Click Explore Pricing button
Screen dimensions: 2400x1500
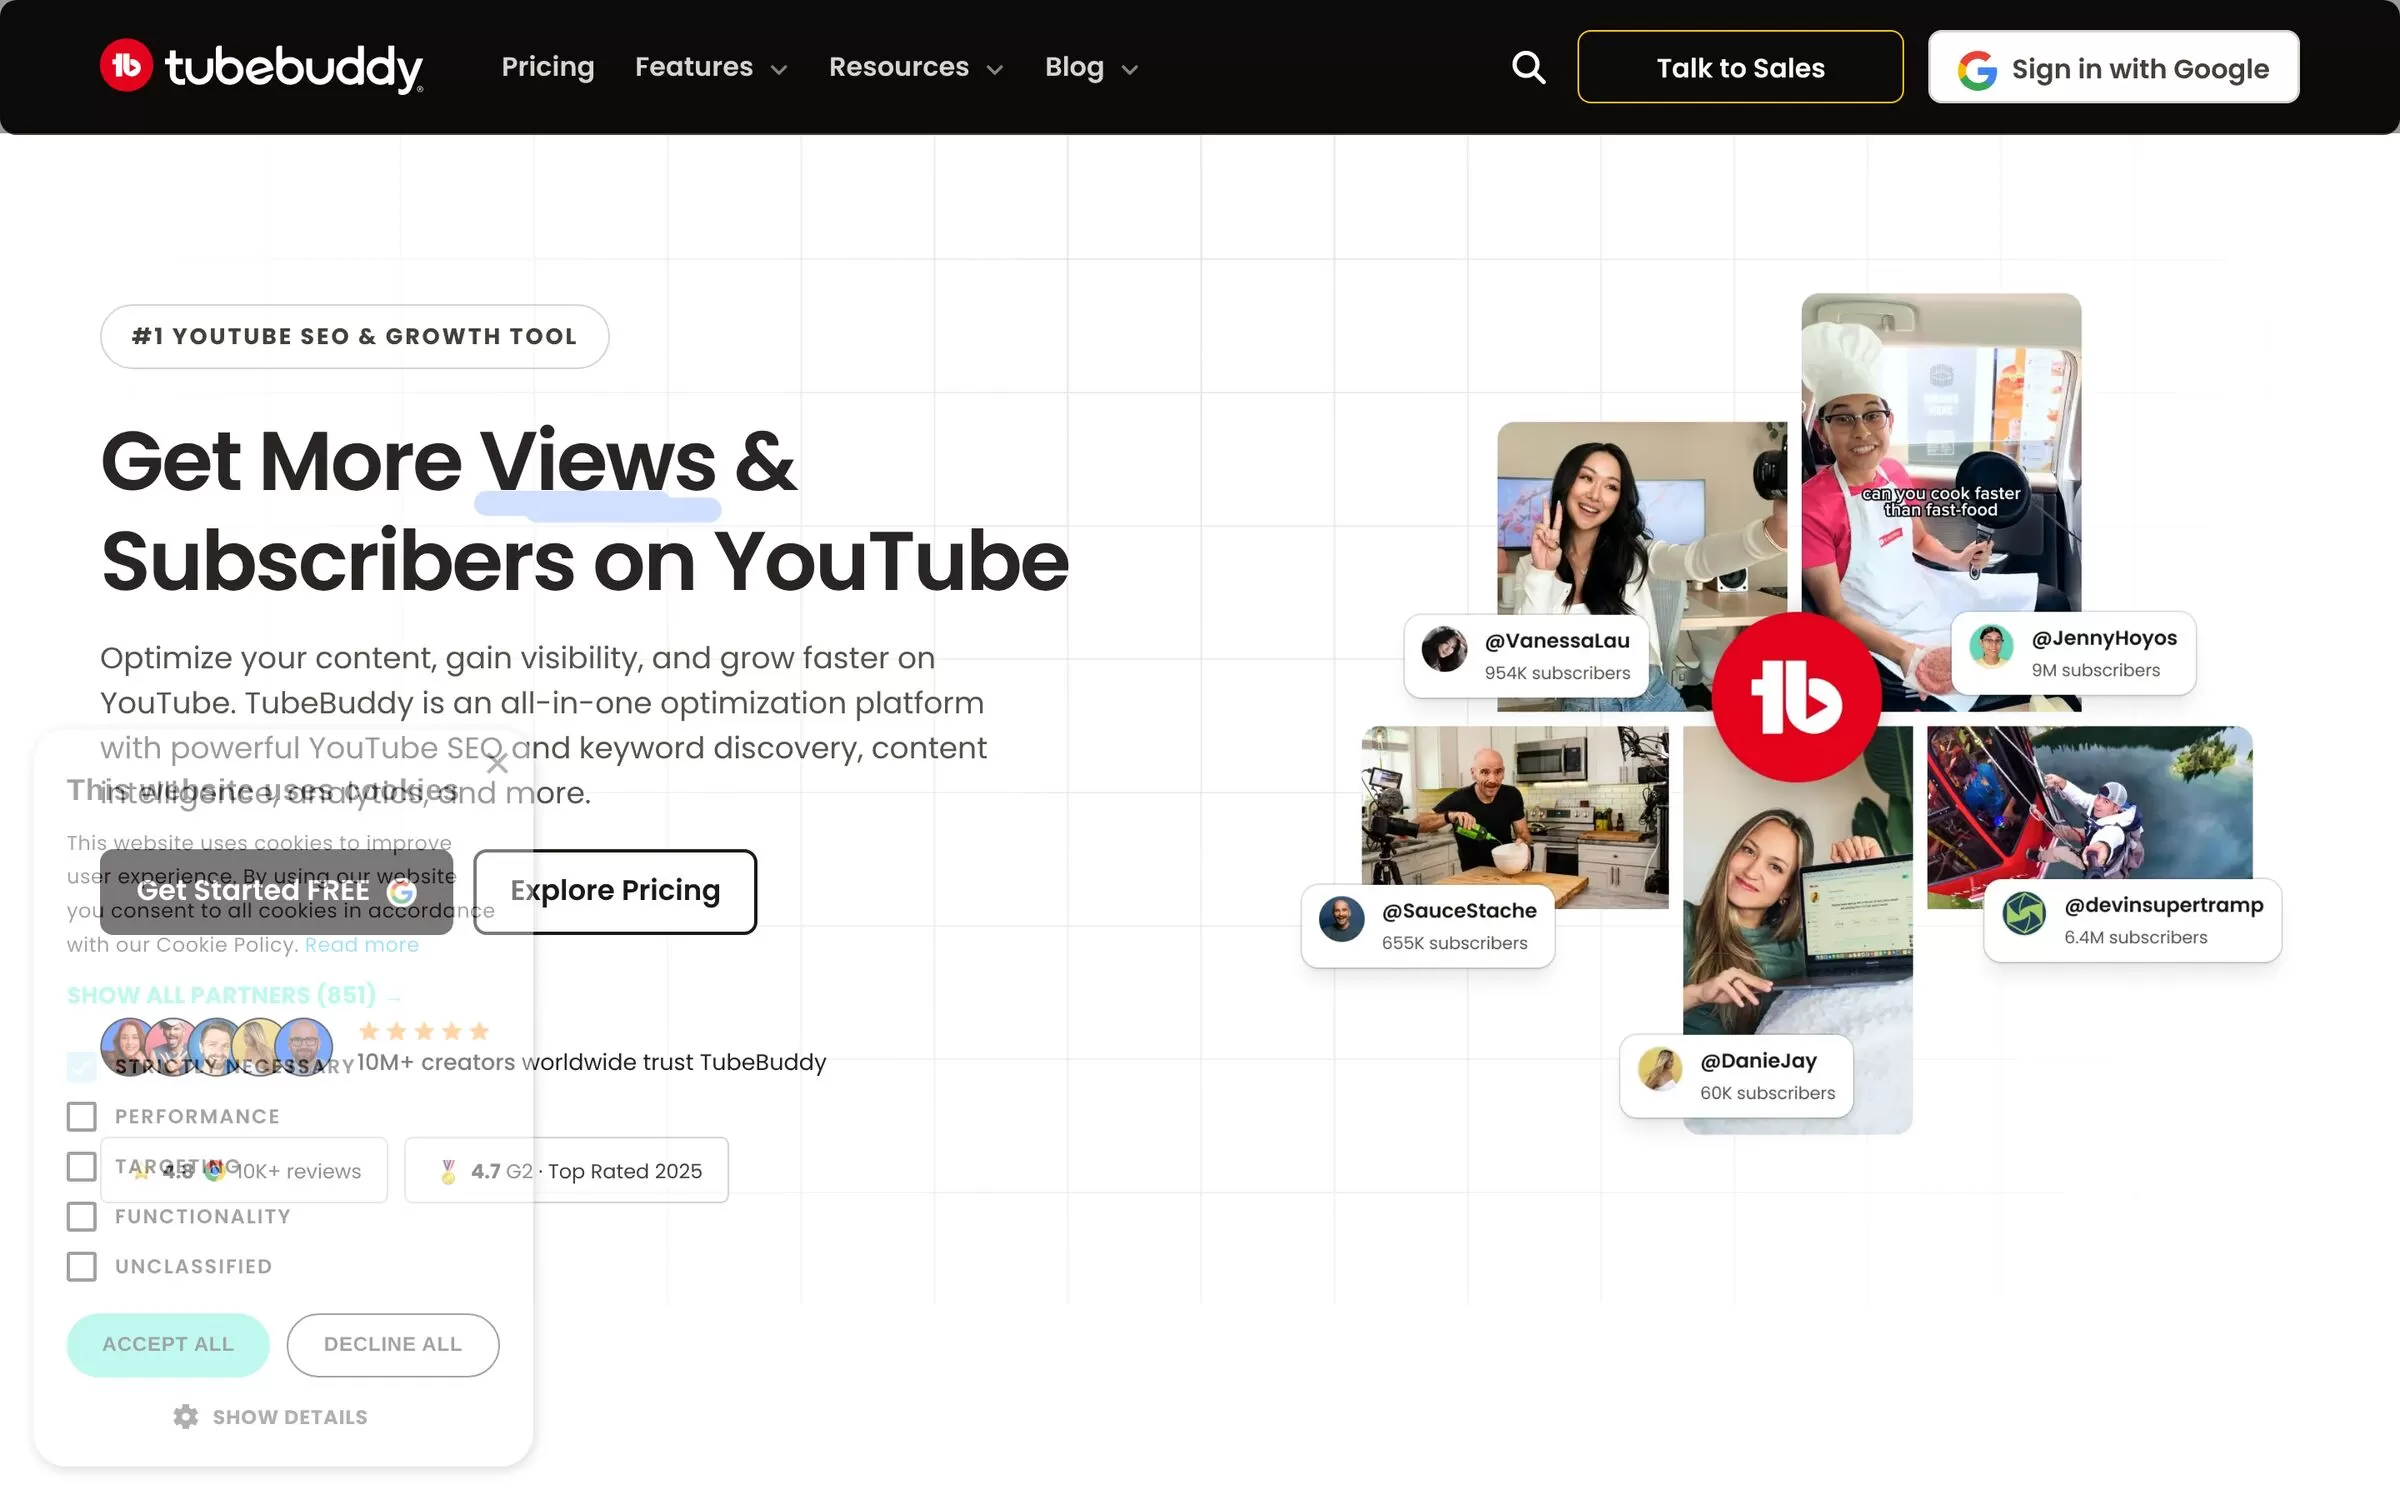[615, 891]
